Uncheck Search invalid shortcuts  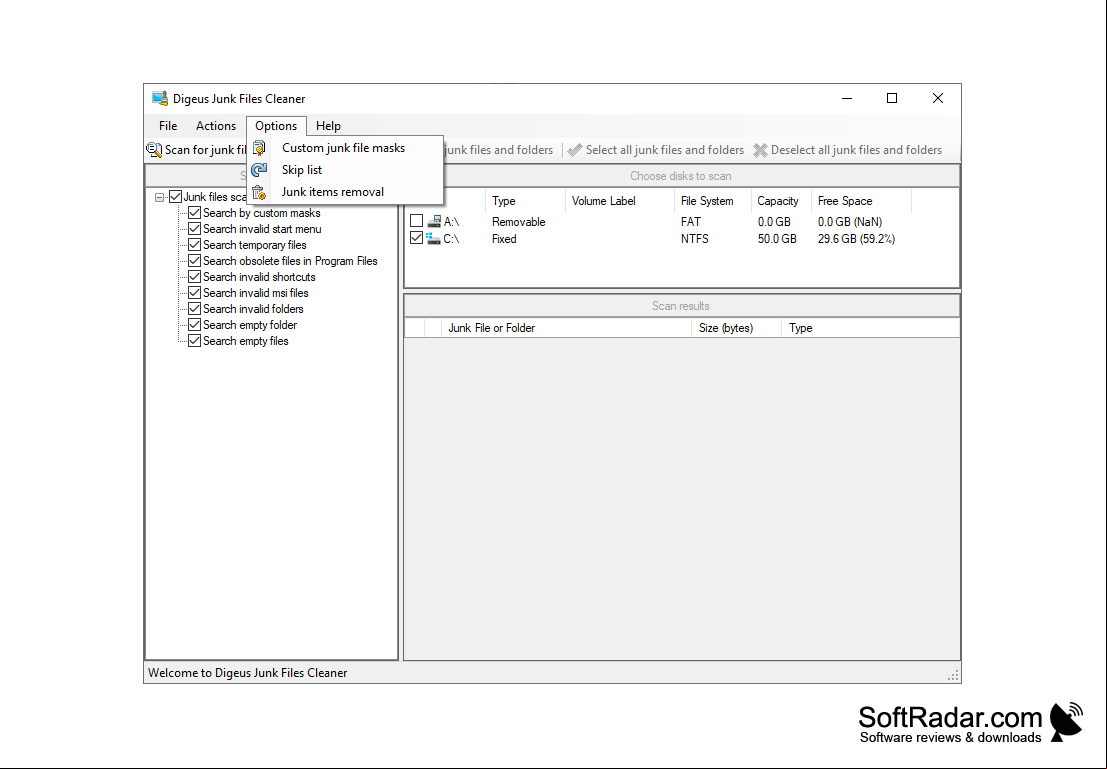point(194,277)
